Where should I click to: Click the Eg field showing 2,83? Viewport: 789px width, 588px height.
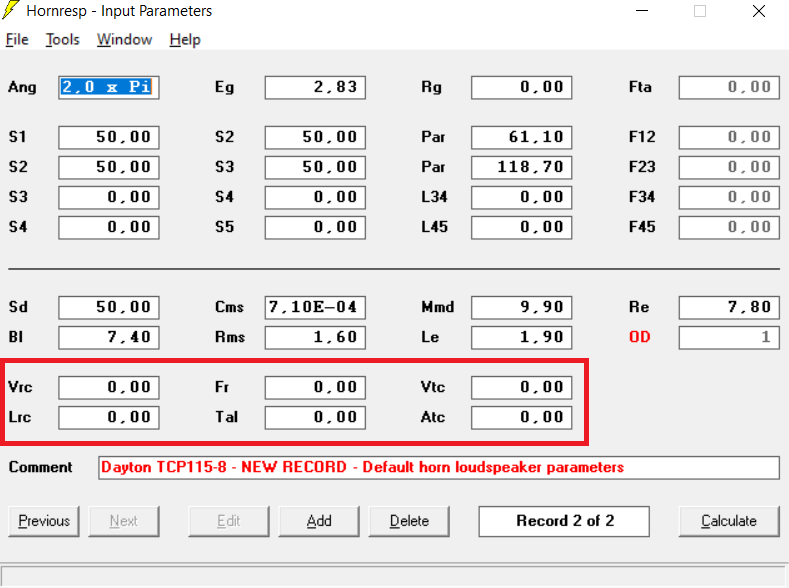coord(315,88)
